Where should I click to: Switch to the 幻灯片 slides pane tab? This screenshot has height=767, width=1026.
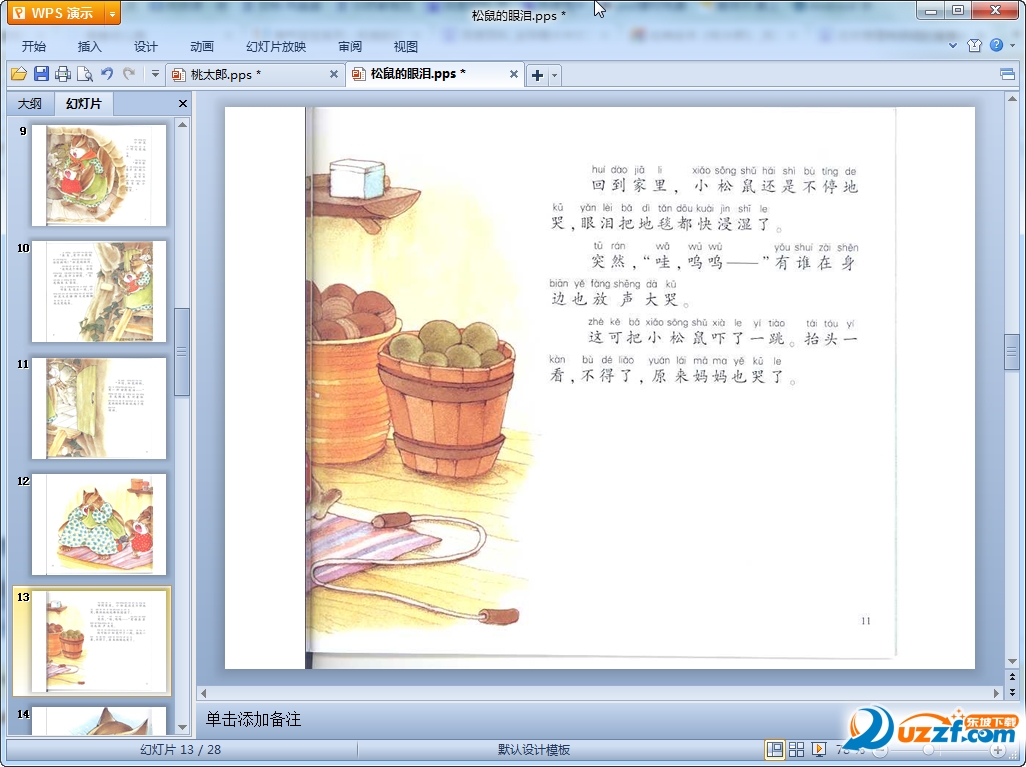coord(84,103)
